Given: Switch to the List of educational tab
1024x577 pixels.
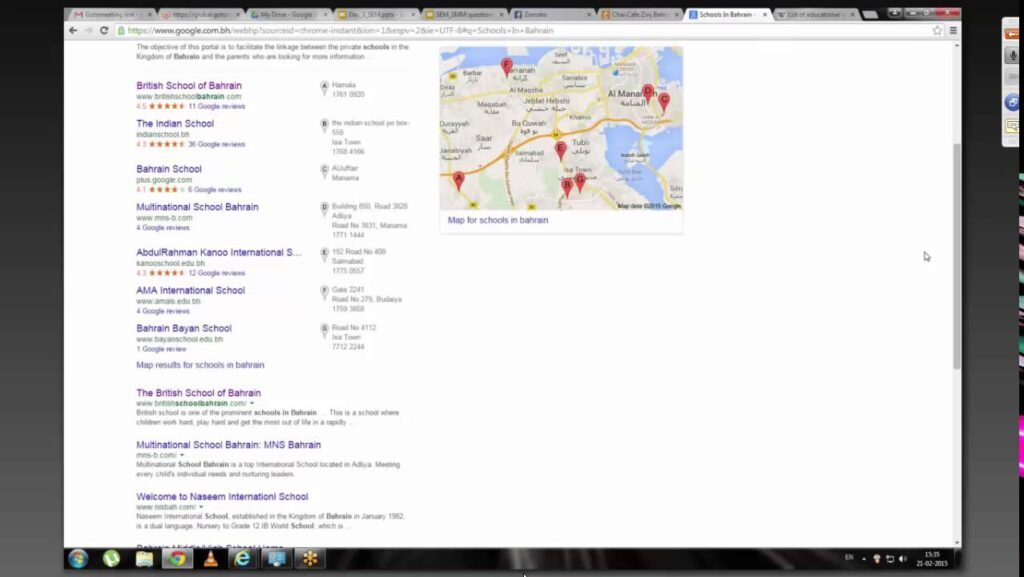Looking at the screenshot, I should (x=814, y=14).
